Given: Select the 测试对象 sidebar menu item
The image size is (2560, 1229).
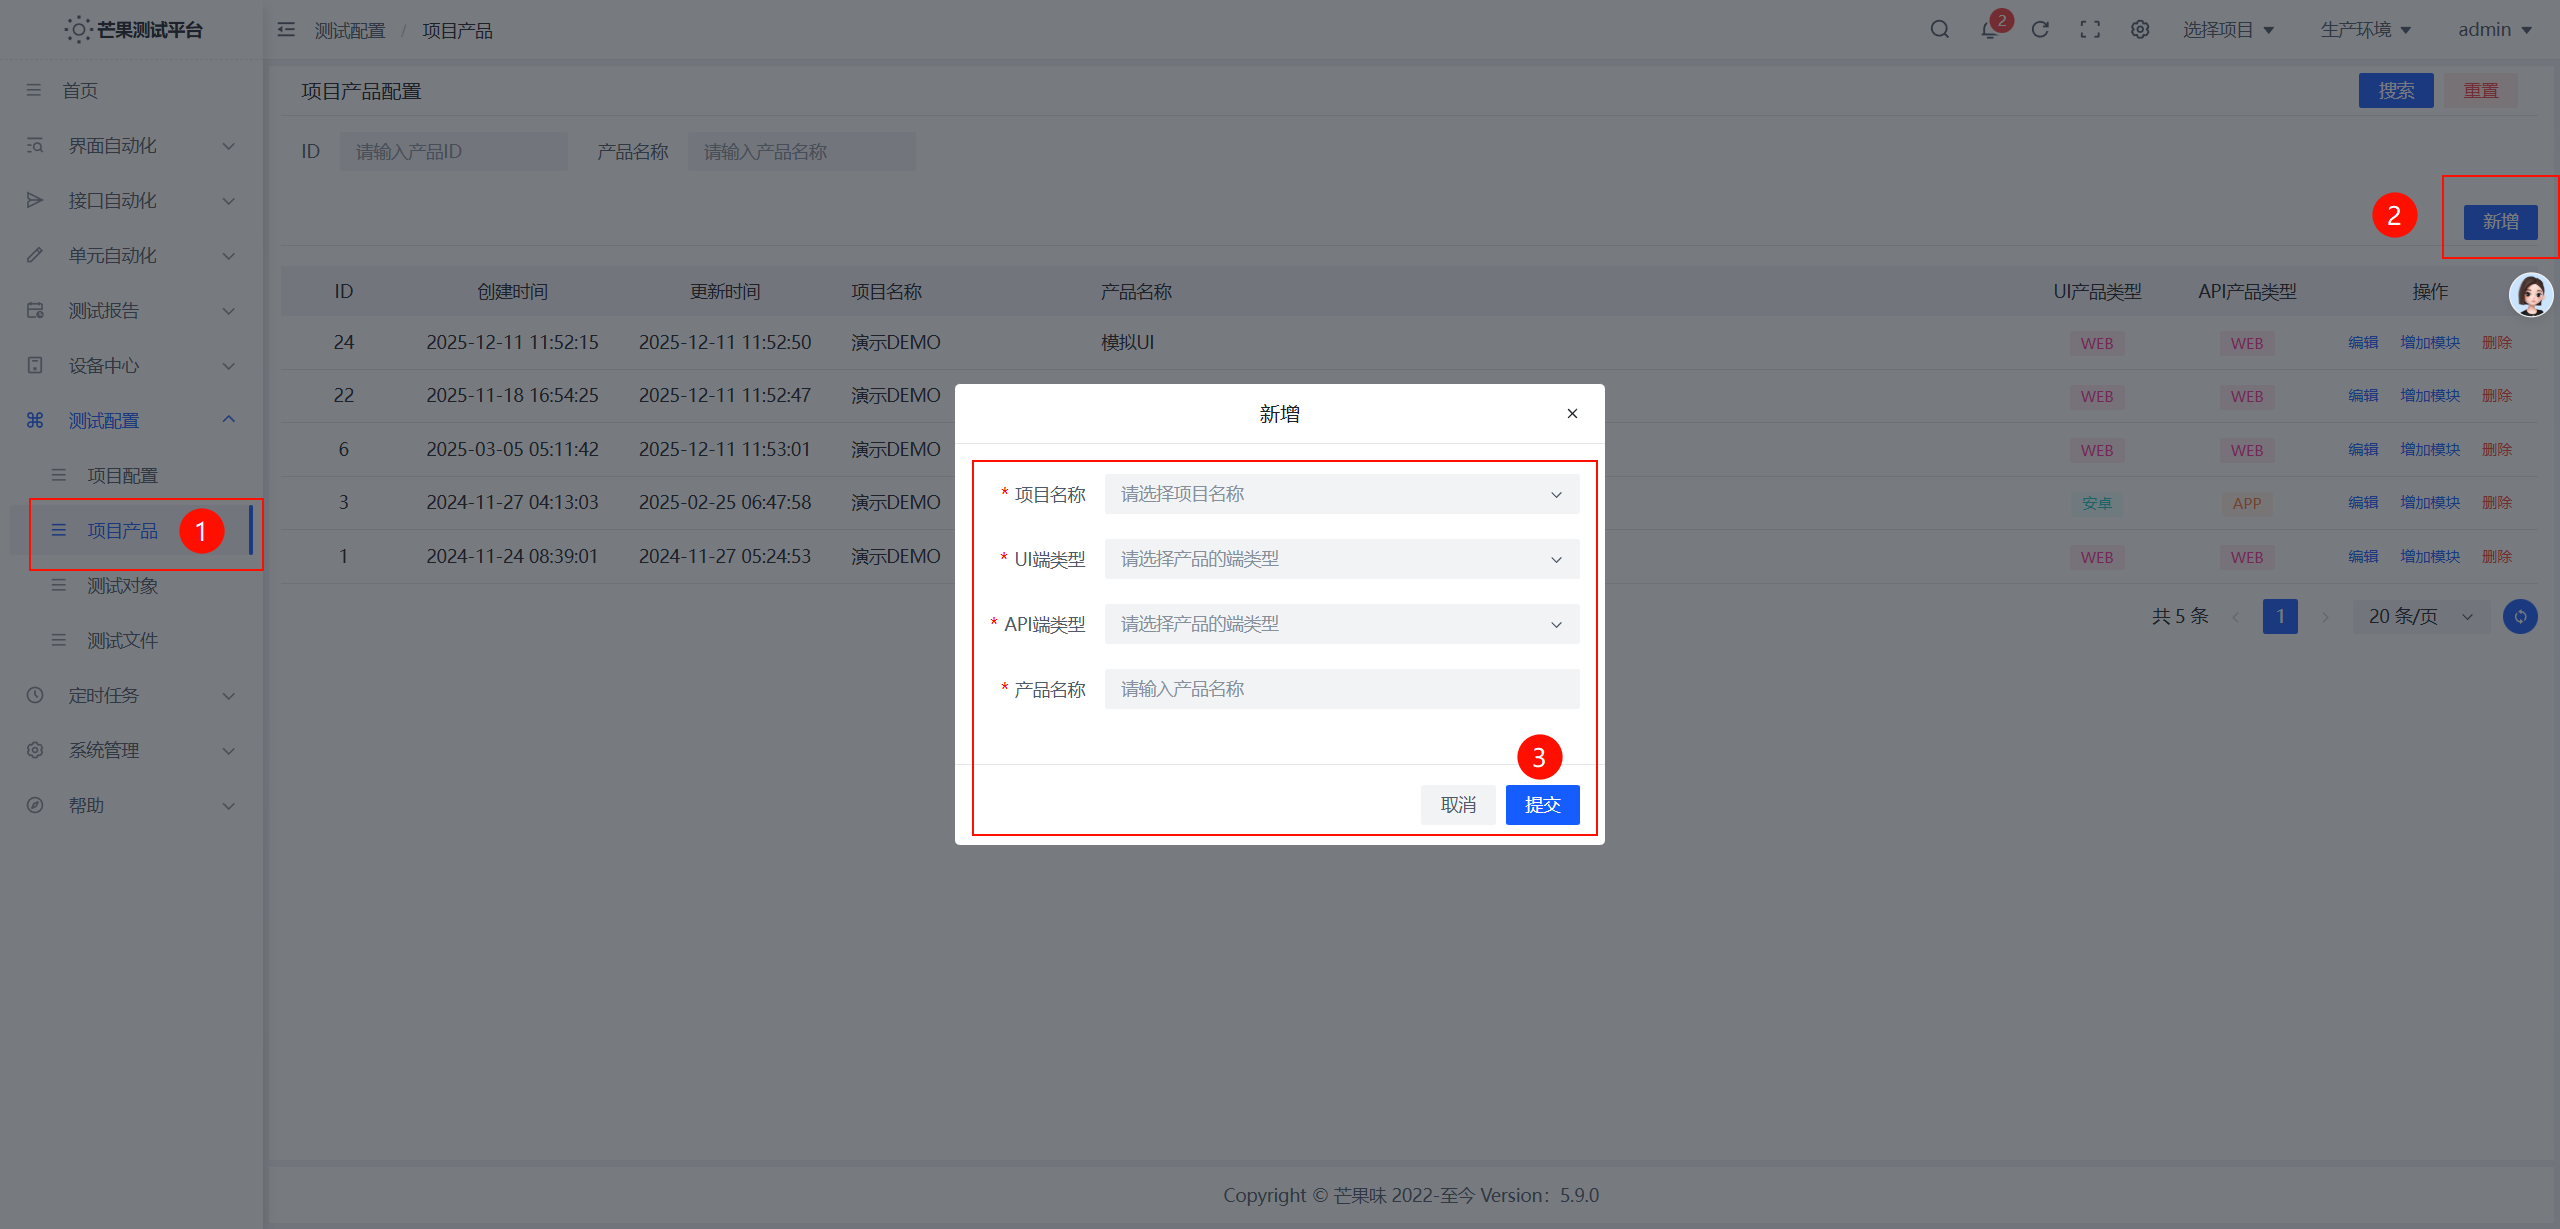Looking at the screenshot, I should tap(122, 586).
